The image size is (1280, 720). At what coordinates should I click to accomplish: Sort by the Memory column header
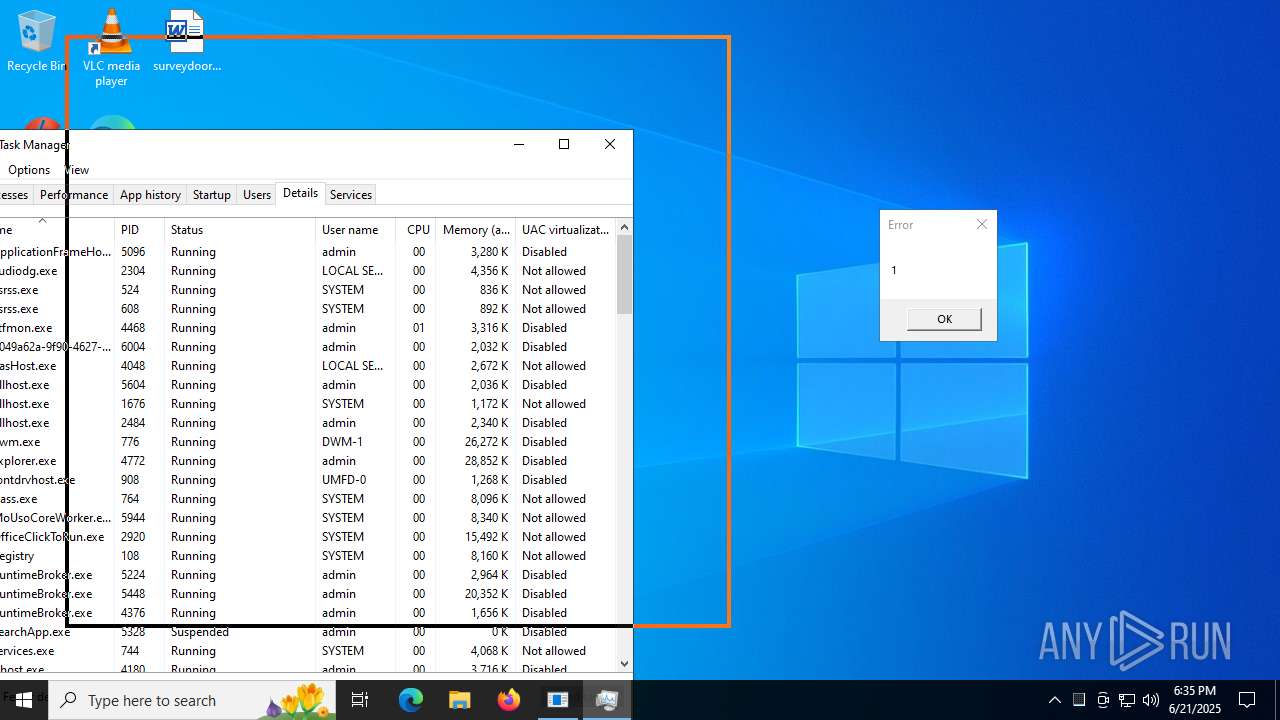point(476,229)
